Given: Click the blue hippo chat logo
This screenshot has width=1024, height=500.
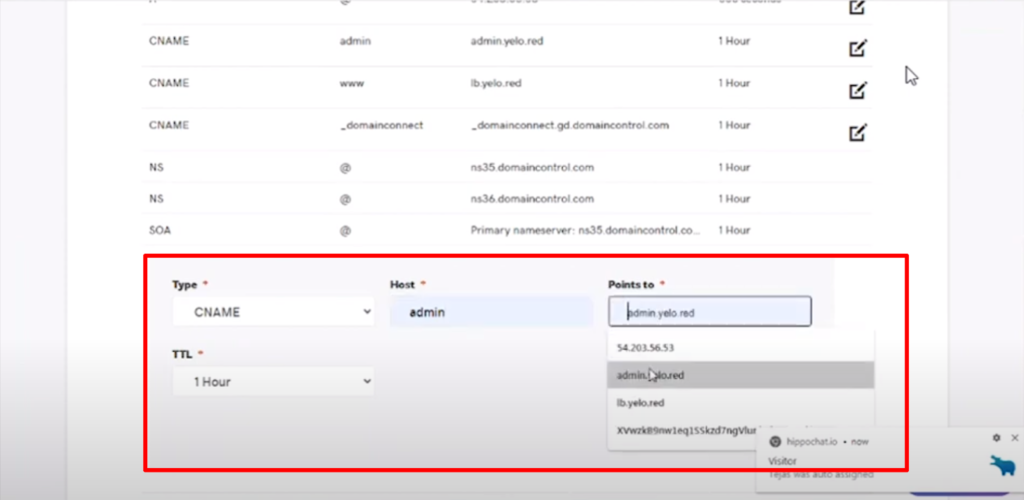Looking at the screenshot, I should pos(1001,466).
